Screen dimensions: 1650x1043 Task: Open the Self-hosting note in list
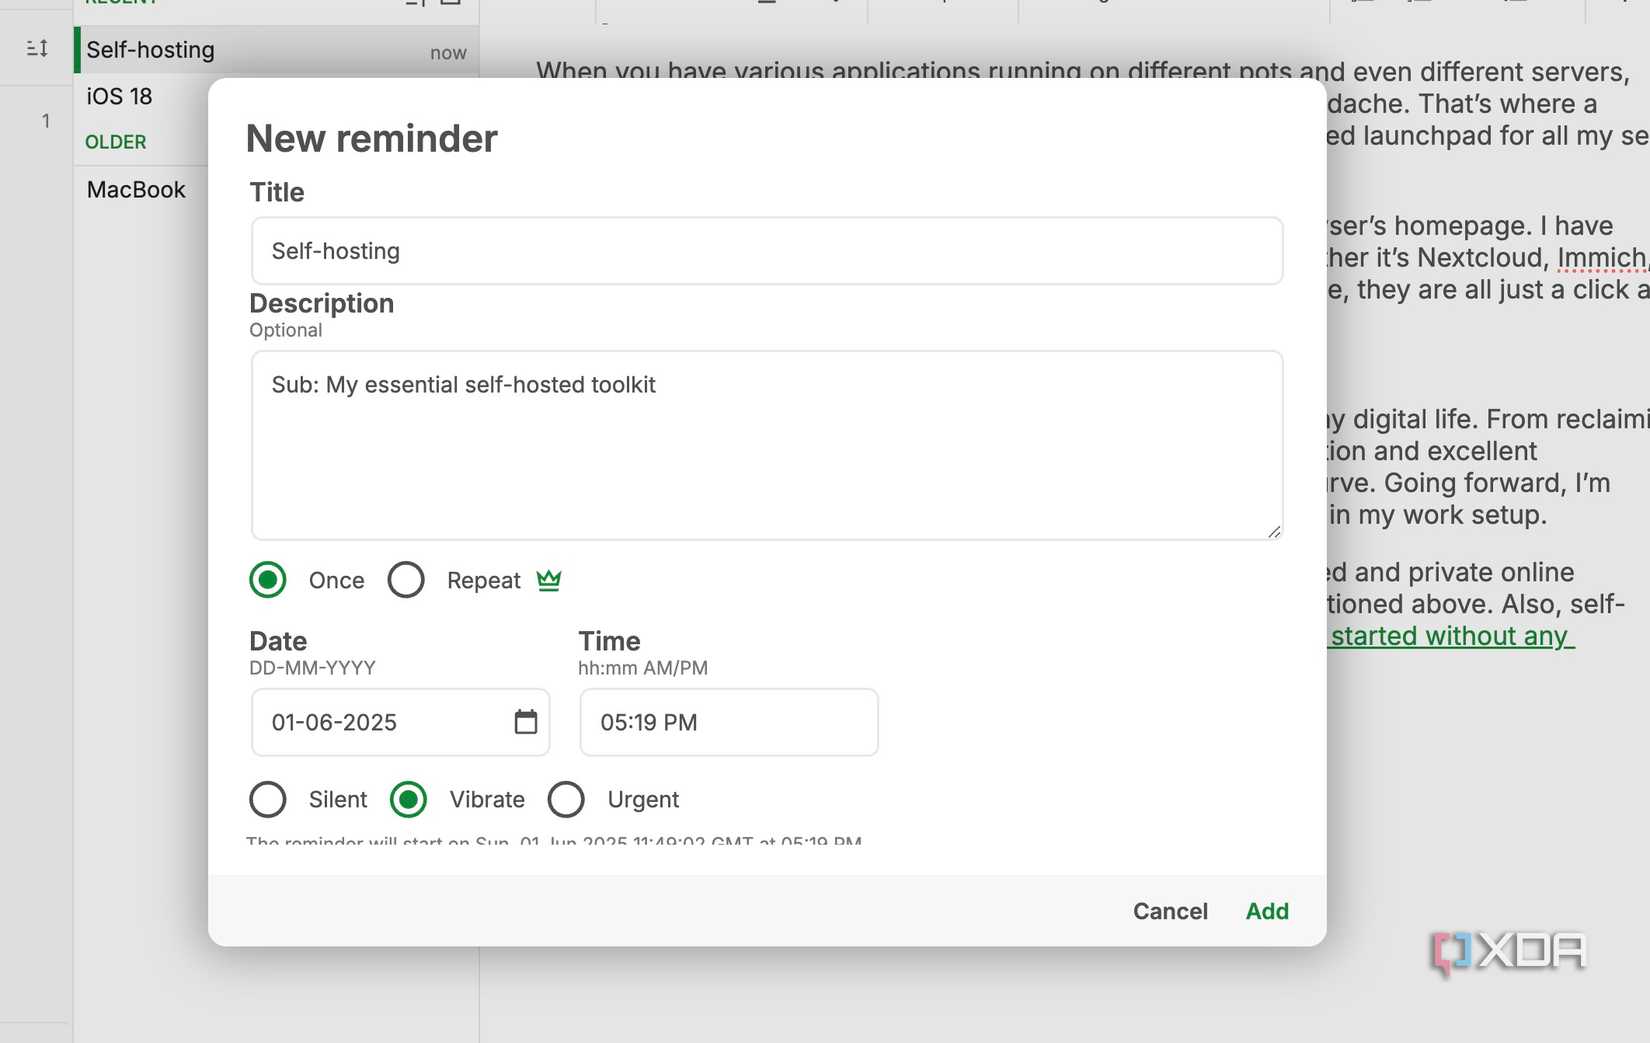point(150,50)
